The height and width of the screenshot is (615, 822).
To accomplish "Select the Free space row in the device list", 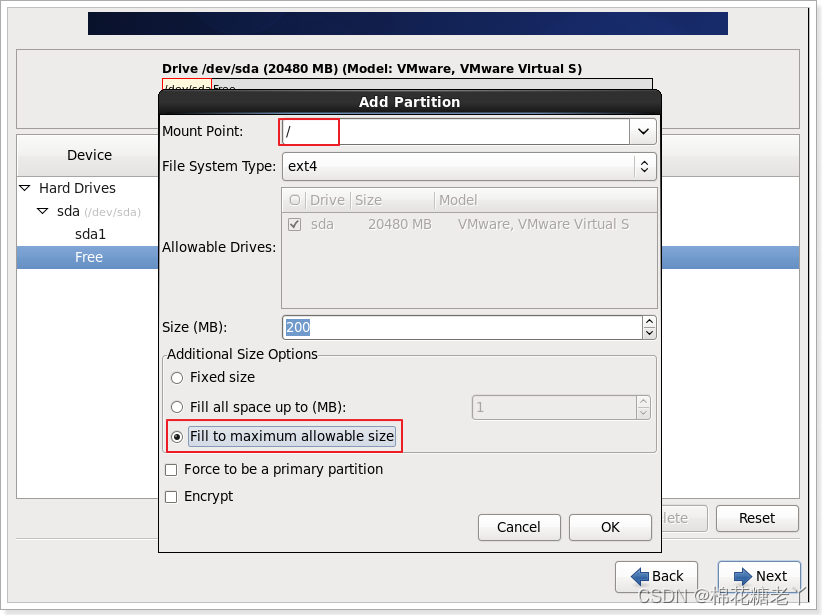I will (x=88, y=257).
